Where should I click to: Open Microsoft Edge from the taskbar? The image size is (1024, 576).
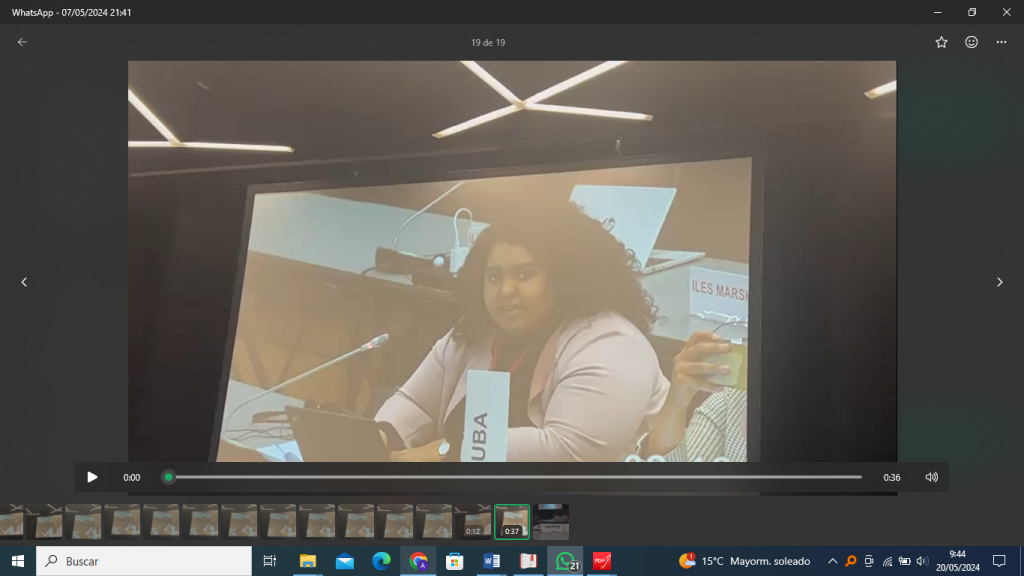381,561
